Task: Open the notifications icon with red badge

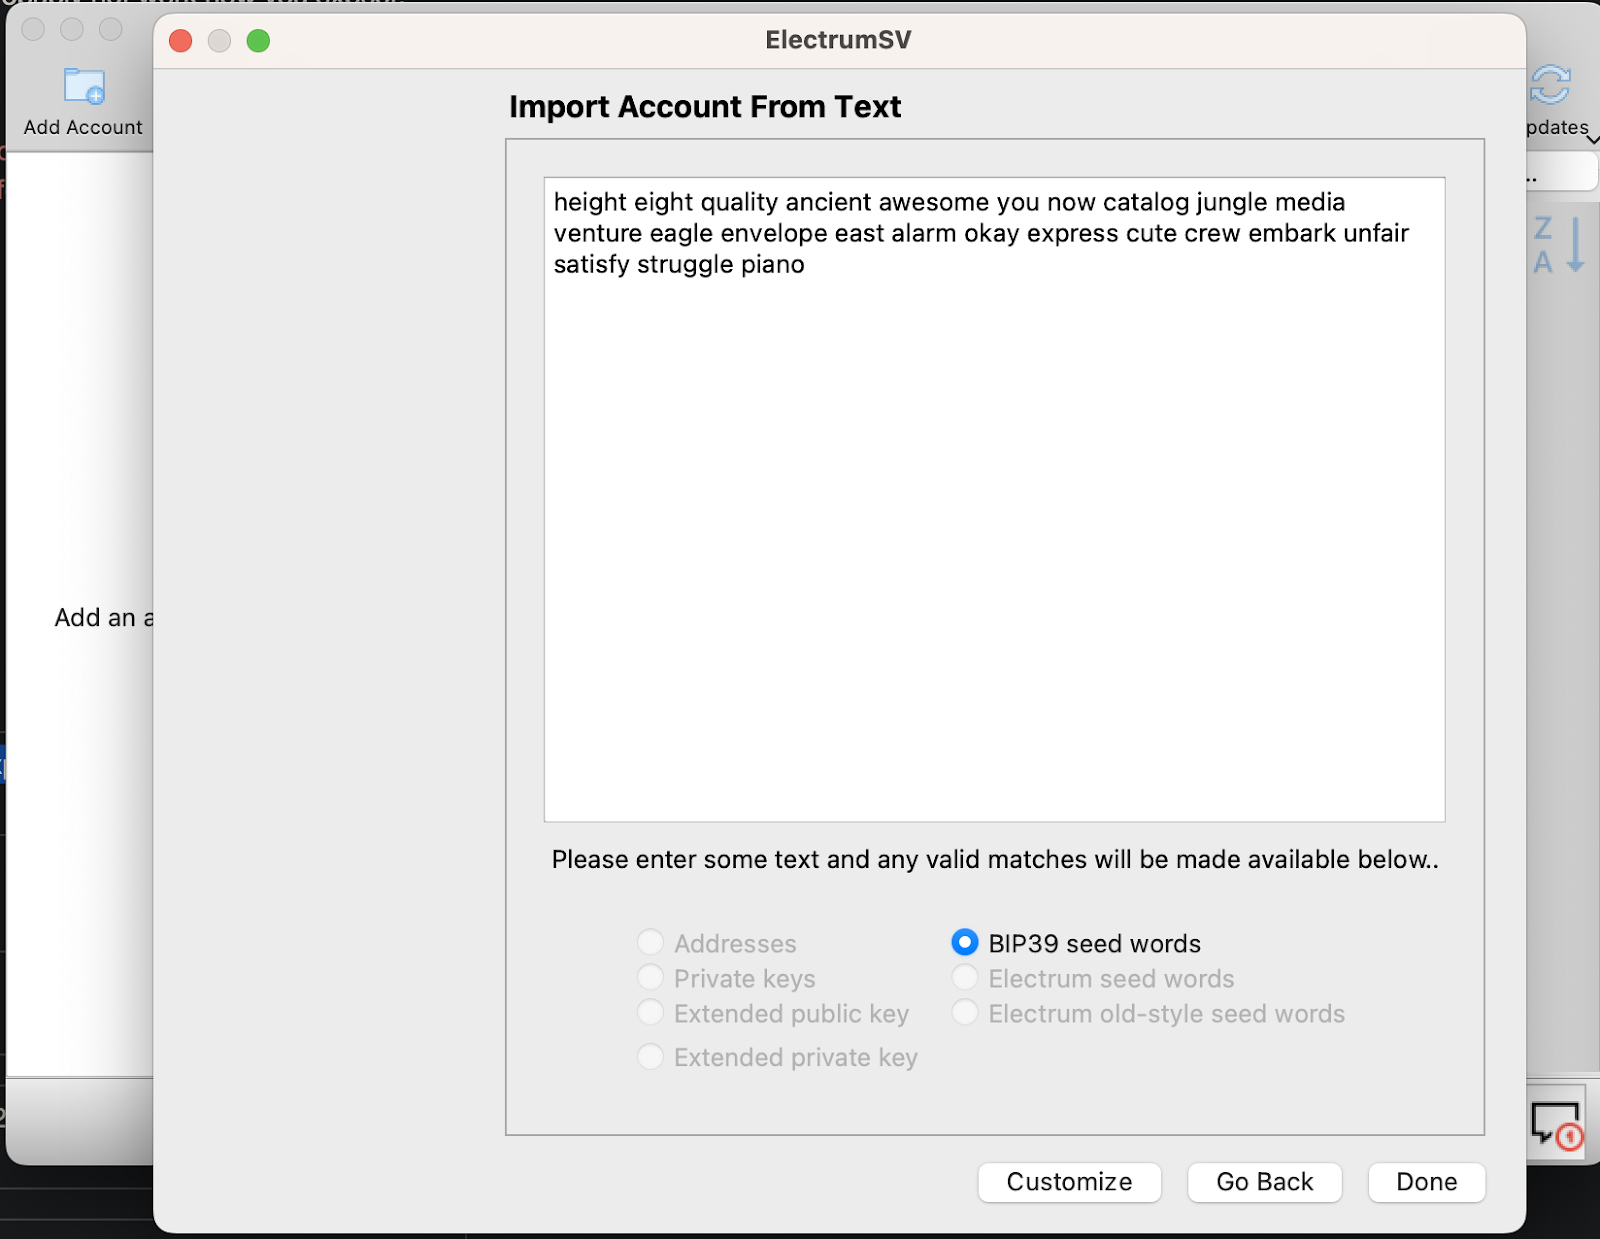Action: (x=1557, y=1125)
